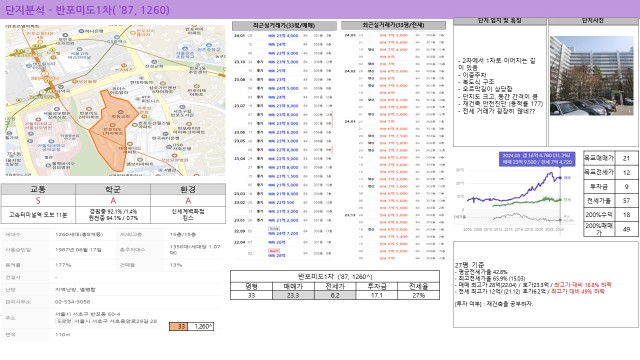Viewport: 640px width, 360px height.
Task: Click the 학군 column header
Action: pos(113,189)
